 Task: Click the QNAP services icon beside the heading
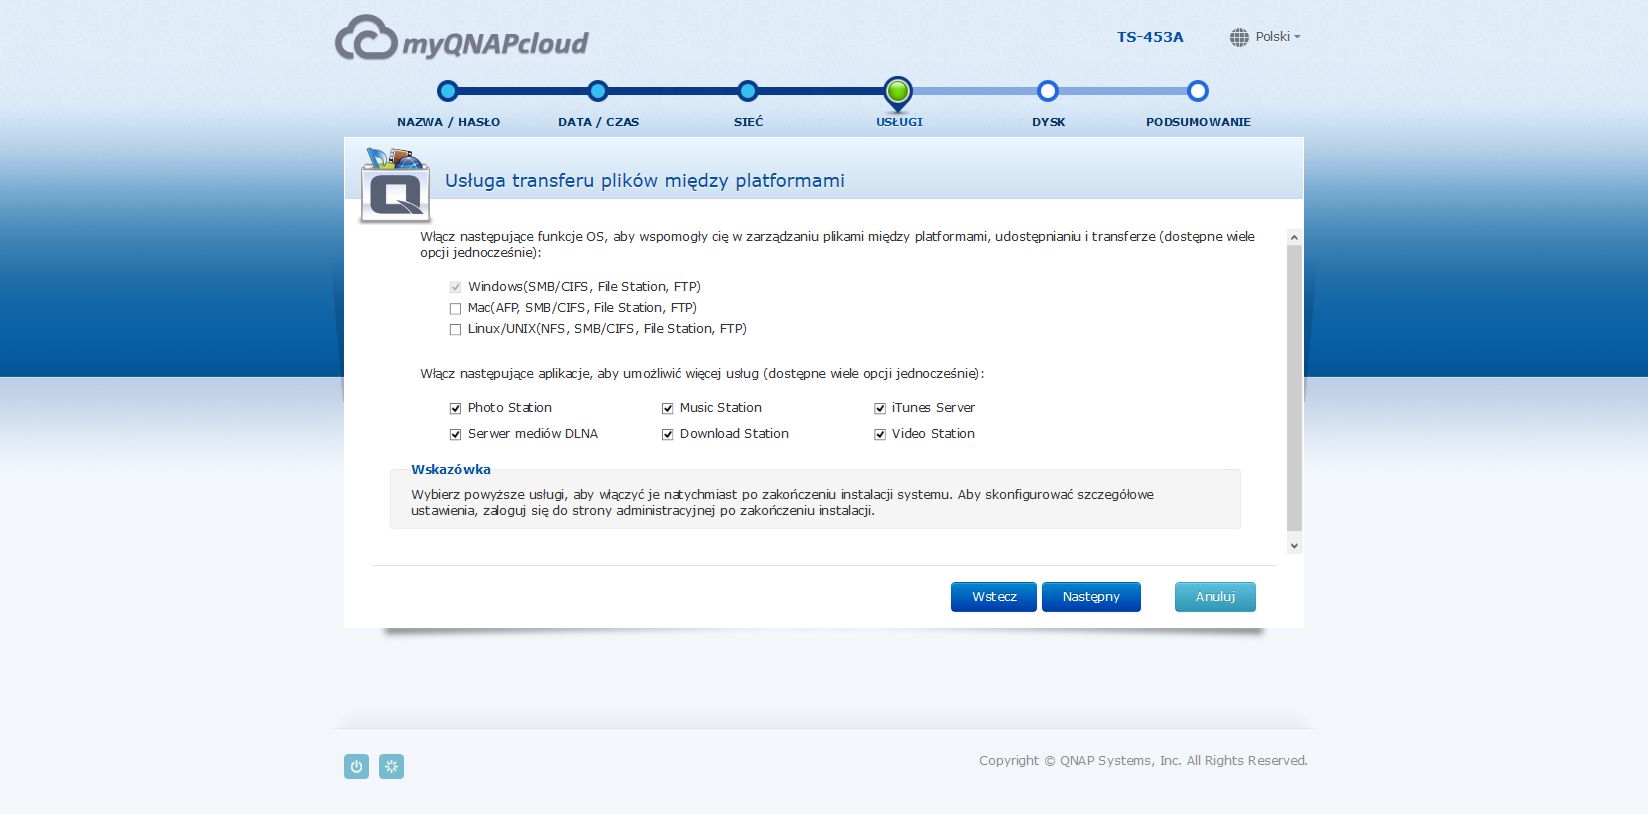tap(396, 185)
